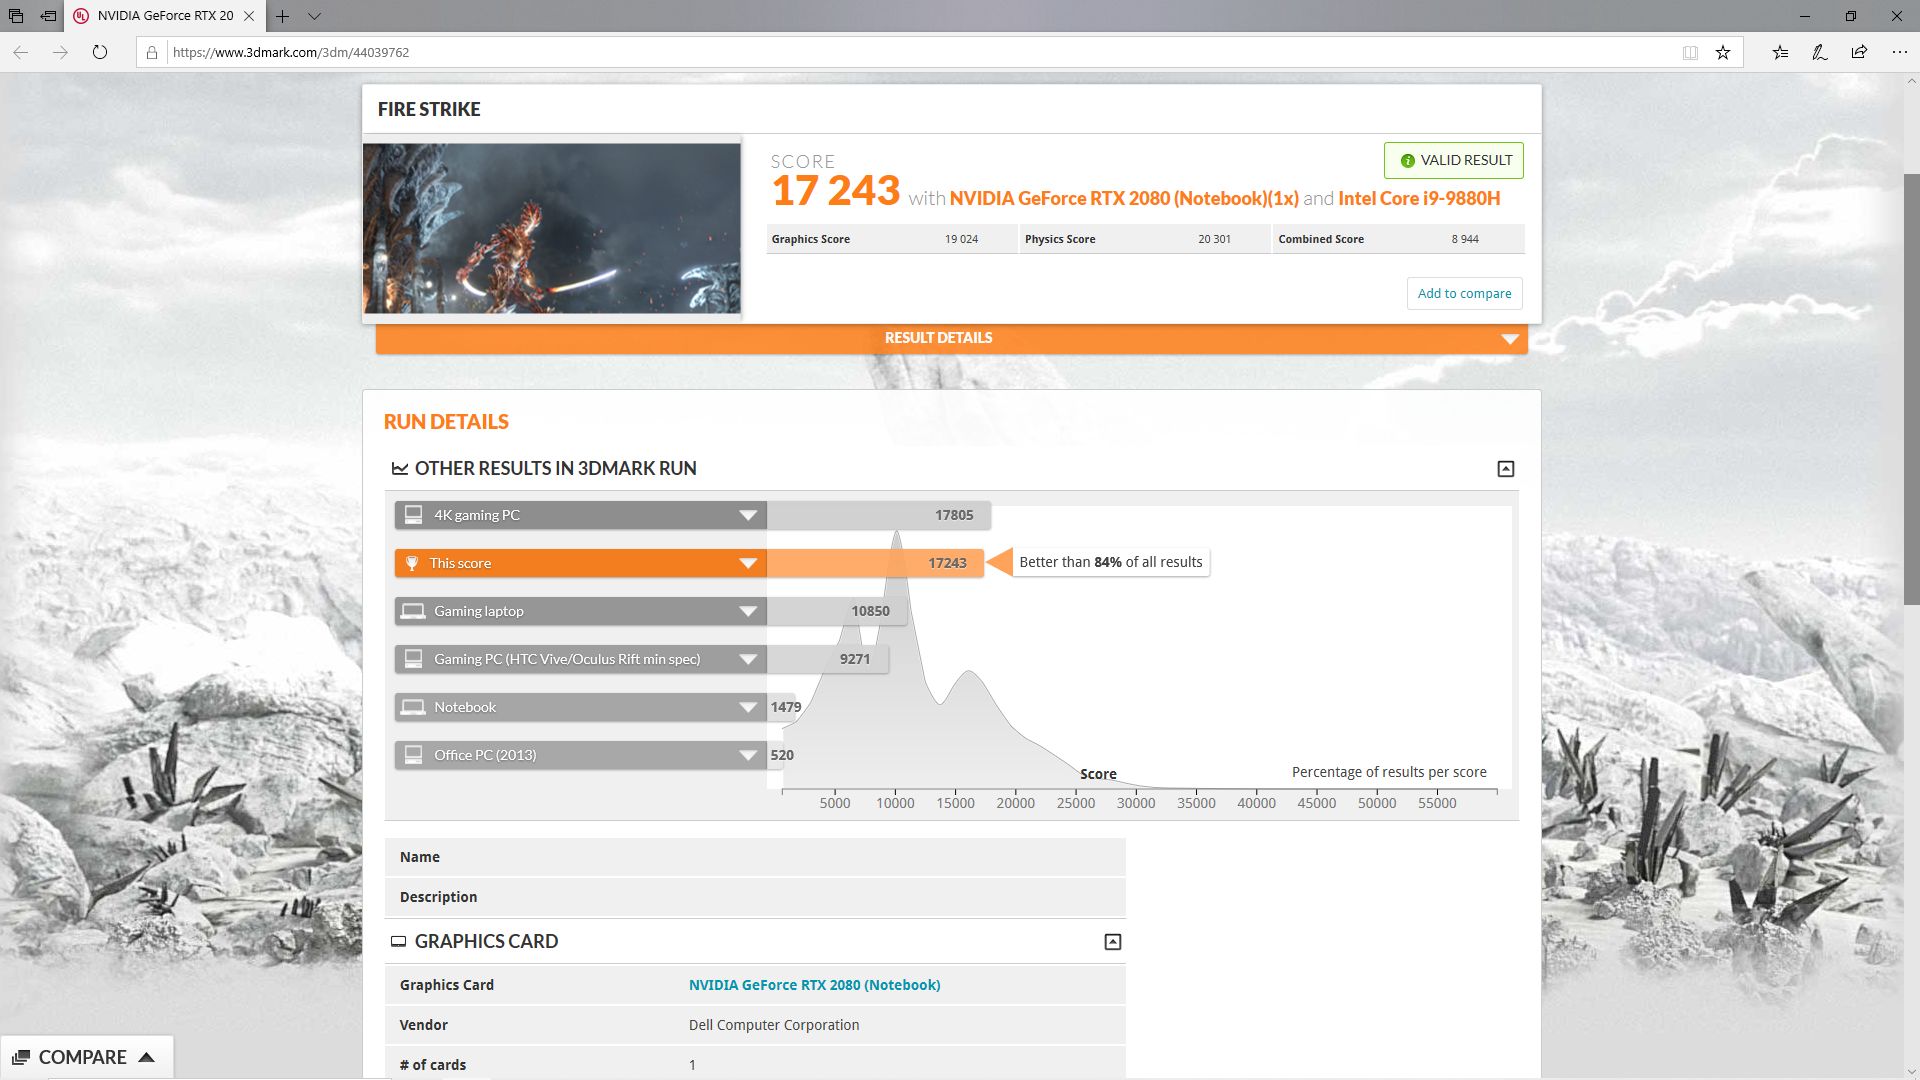
Task: Click the scrollbar down arrow
Action: tap(1911, 1072)
